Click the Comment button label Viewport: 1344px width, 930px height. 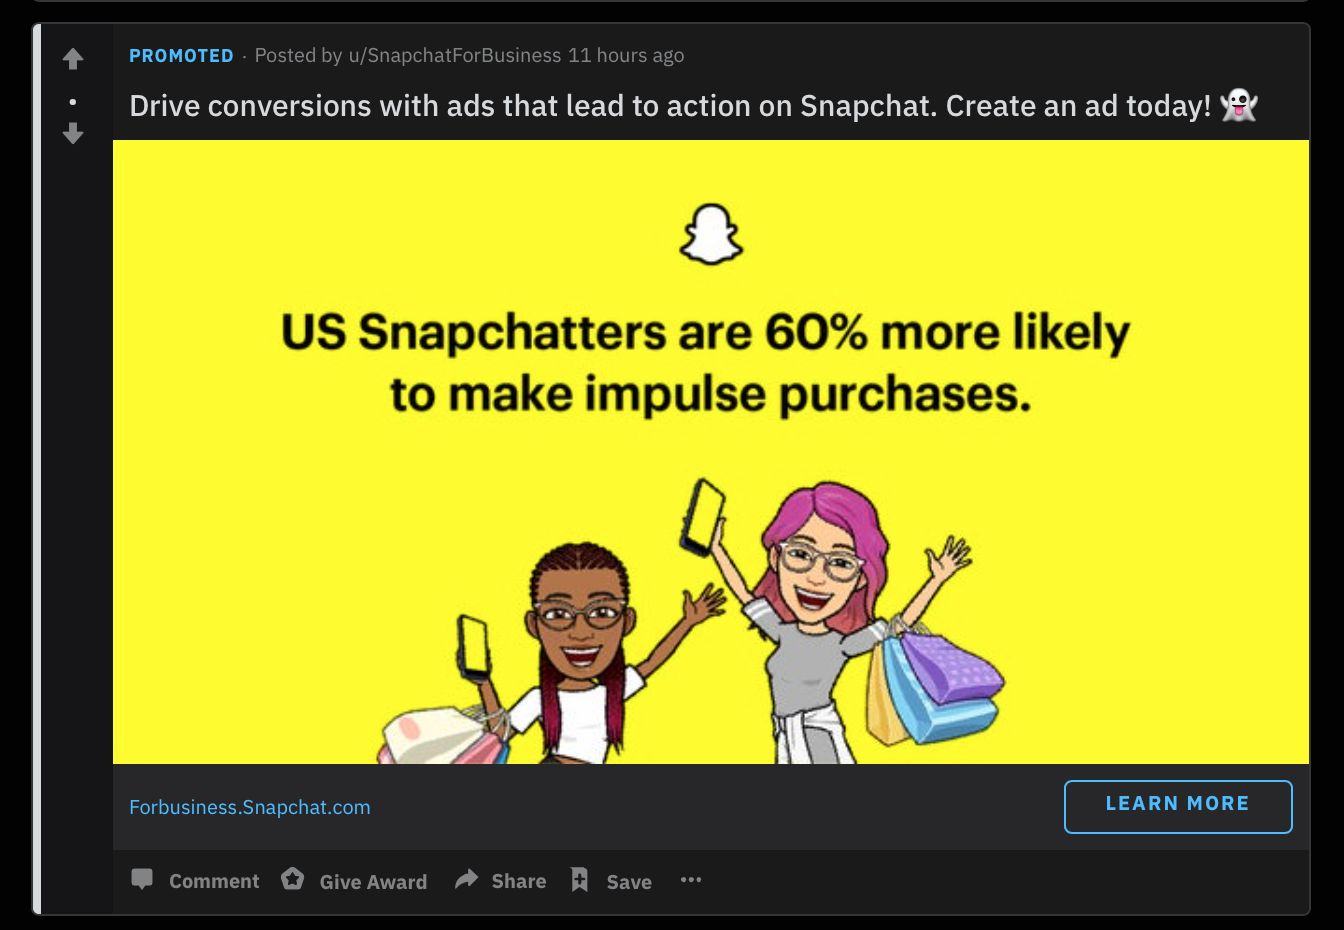214,881
